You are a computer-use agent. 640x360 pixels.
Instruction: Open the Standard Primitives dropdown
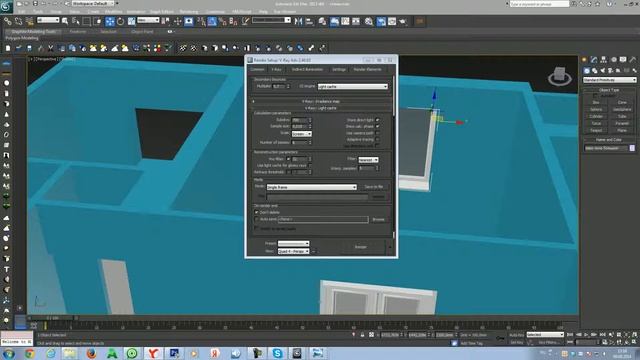(x=609, y=80)
